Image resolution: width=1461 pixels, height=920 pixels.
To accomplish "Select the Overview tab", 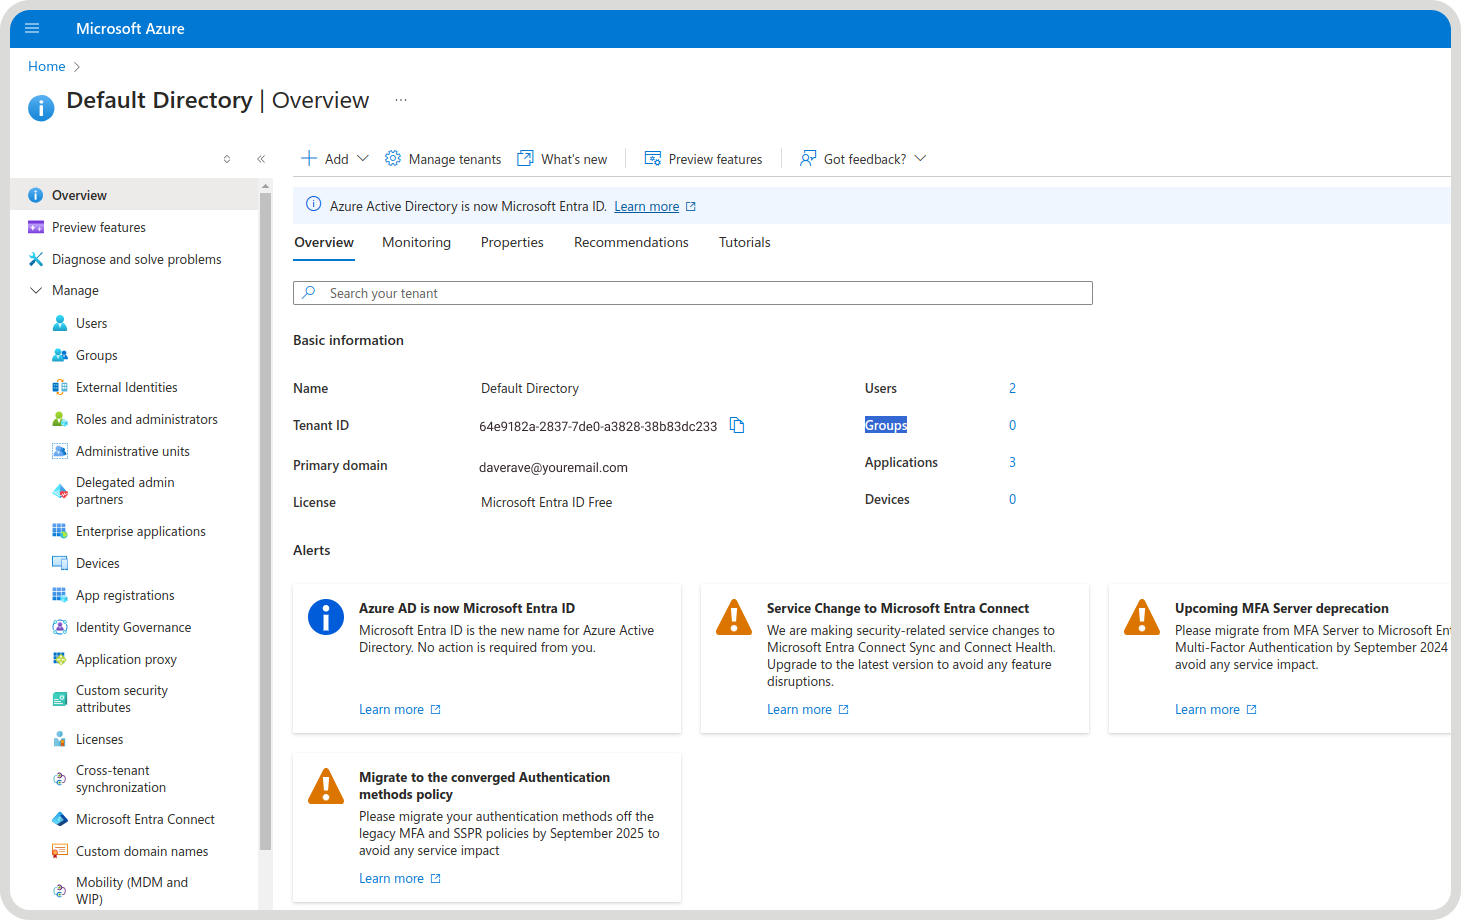I will click(x=324, y=242).
